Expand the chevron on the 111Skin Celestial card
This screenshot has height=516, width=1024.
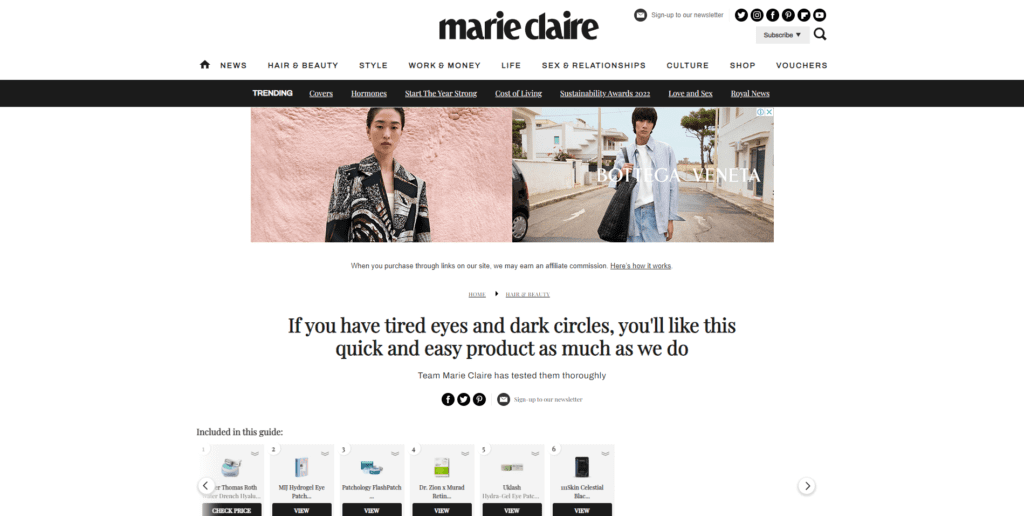coord(605,453)
